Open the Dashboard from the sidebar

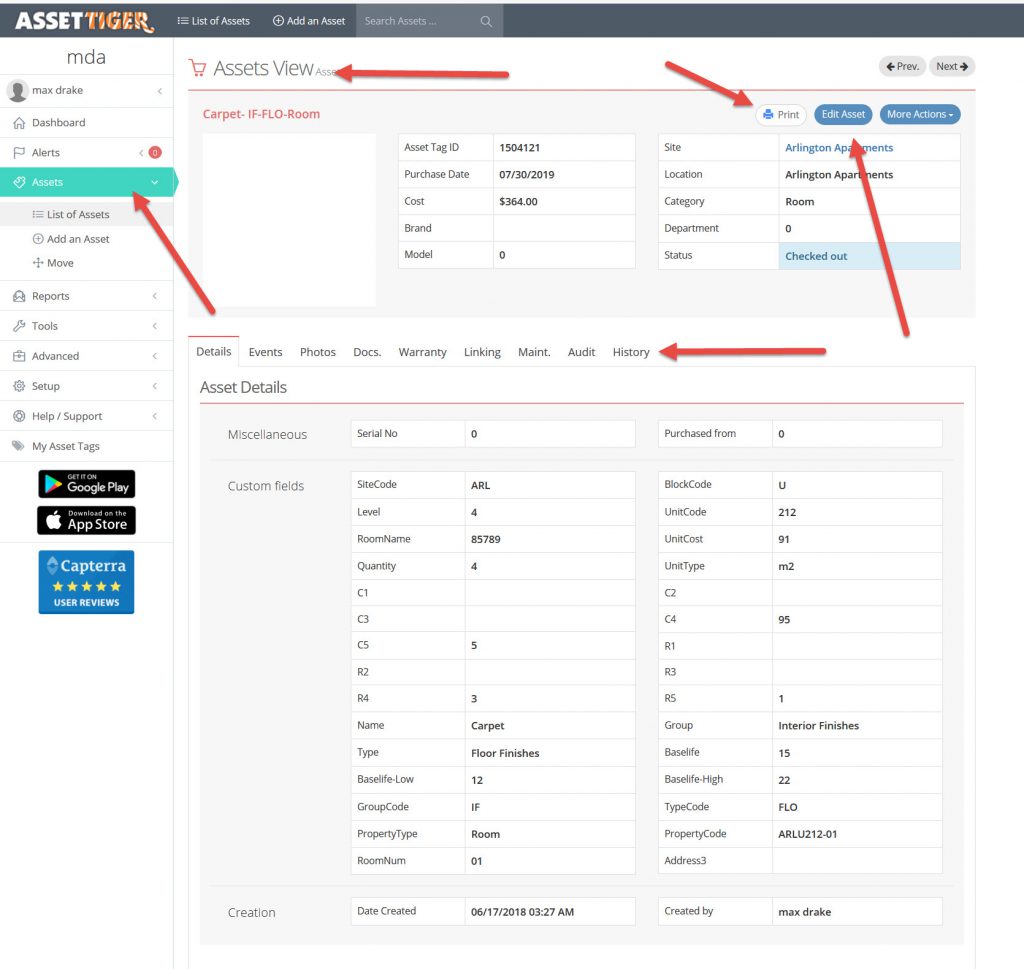pyautogui.click(x=58, y=123)
